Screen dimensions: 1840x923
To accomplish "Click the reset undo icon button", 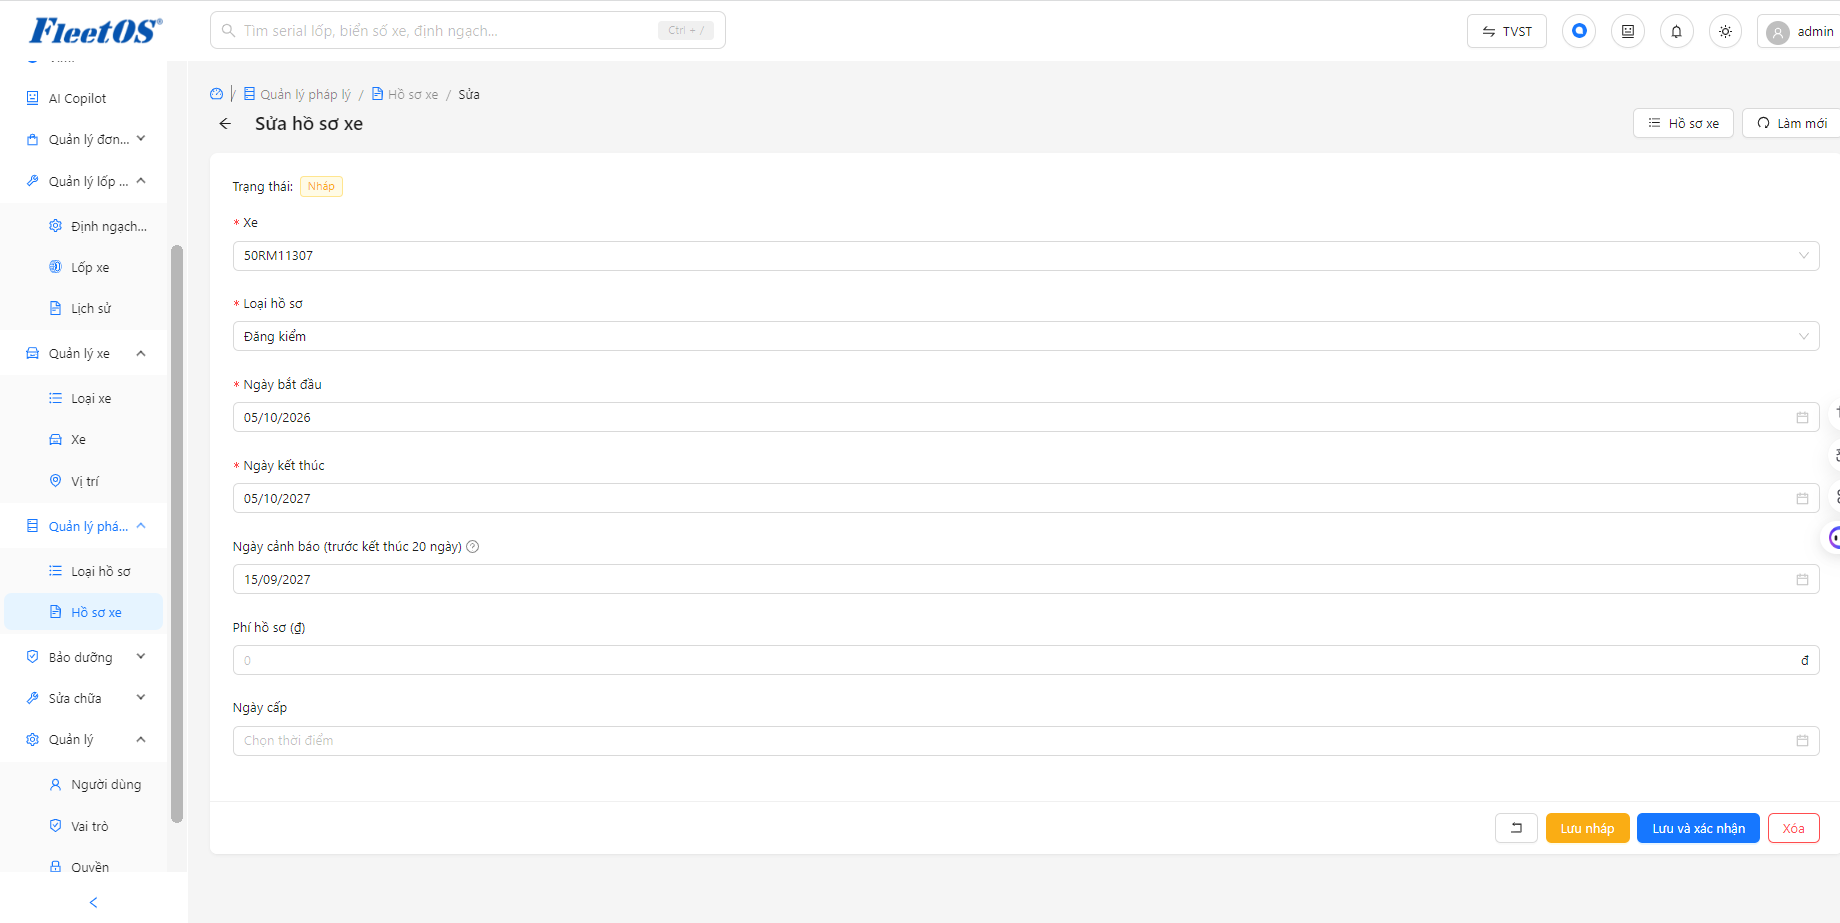I will [x=1516, y=828].
